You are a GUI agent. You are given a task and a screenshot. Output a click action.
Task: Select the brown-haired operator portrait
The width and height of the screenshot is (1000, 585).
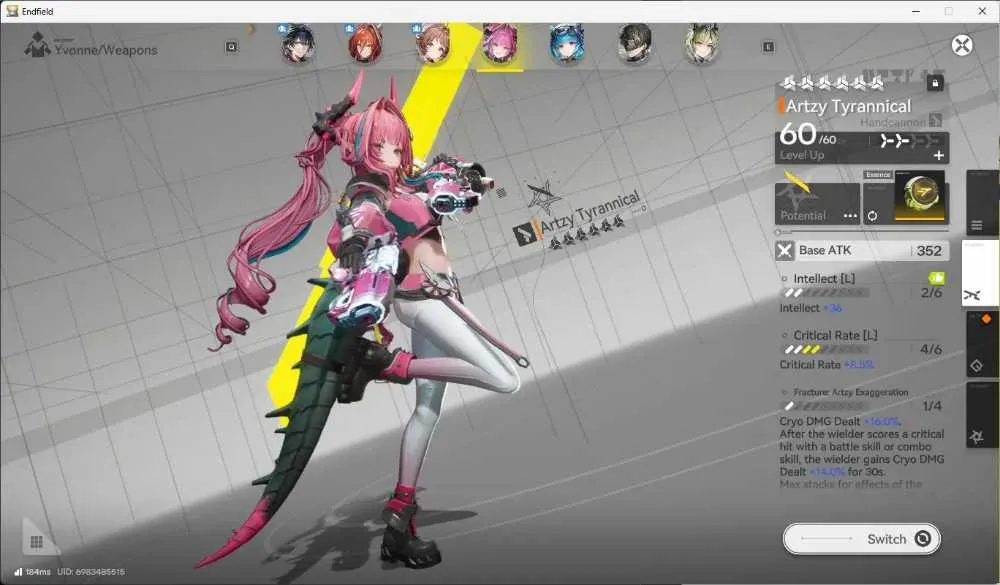(x=432, y=44)
